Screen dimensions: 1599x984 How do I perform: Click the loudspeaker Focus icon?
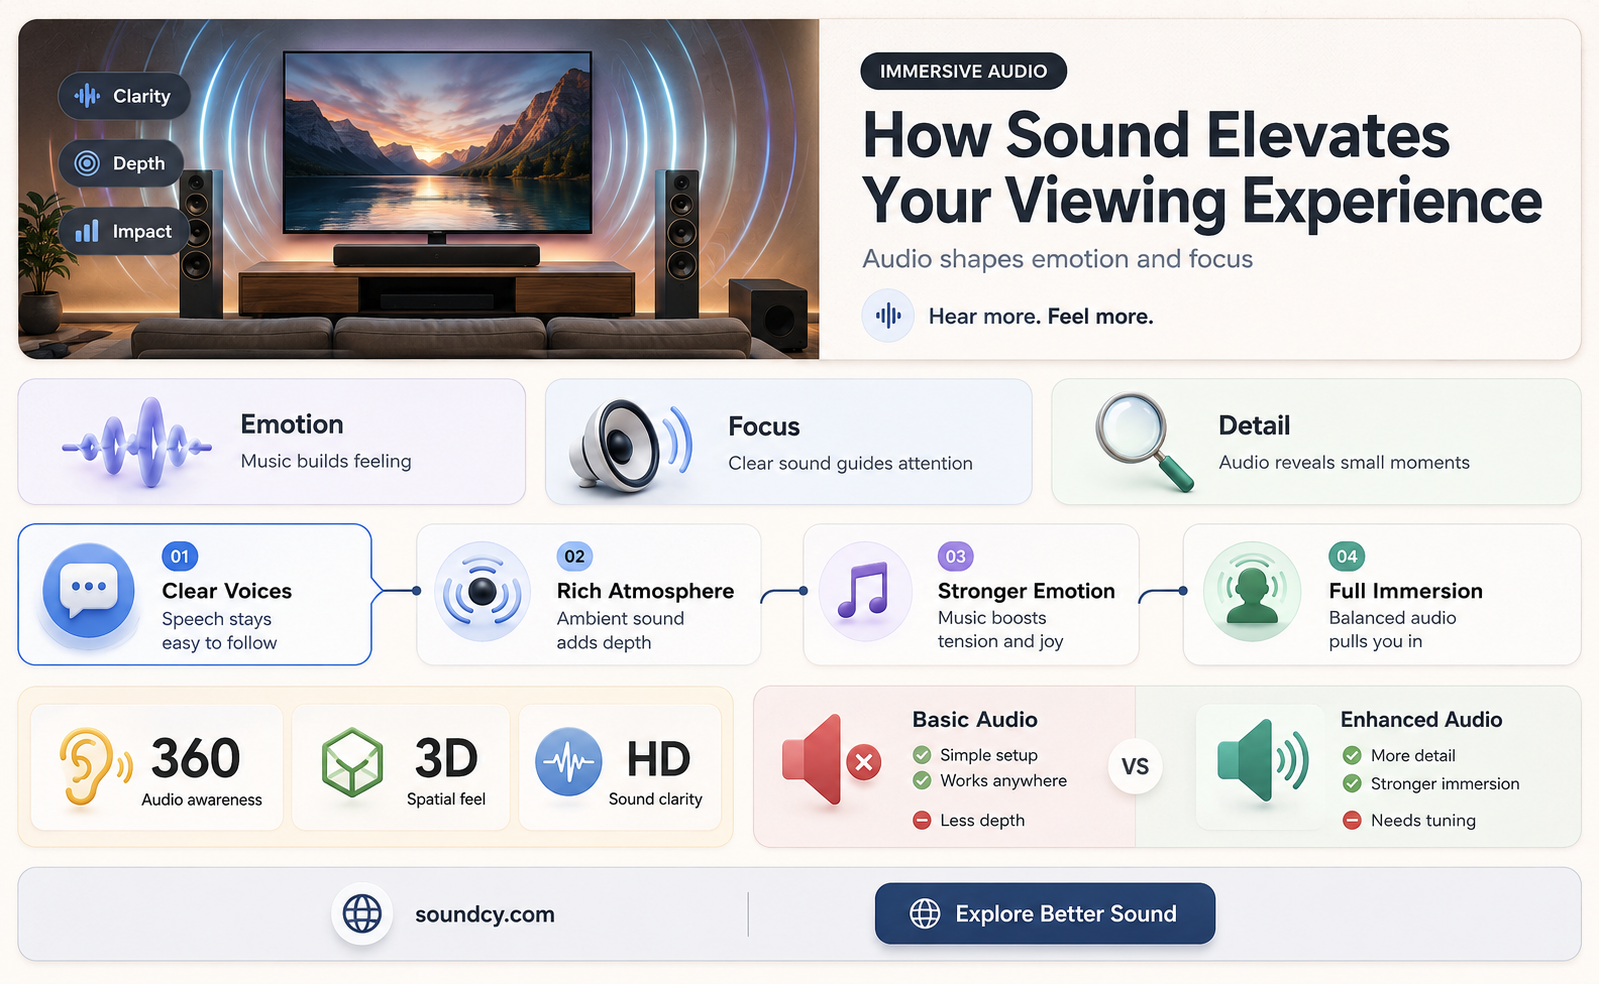pyautogui.click(x=630, y=445)
